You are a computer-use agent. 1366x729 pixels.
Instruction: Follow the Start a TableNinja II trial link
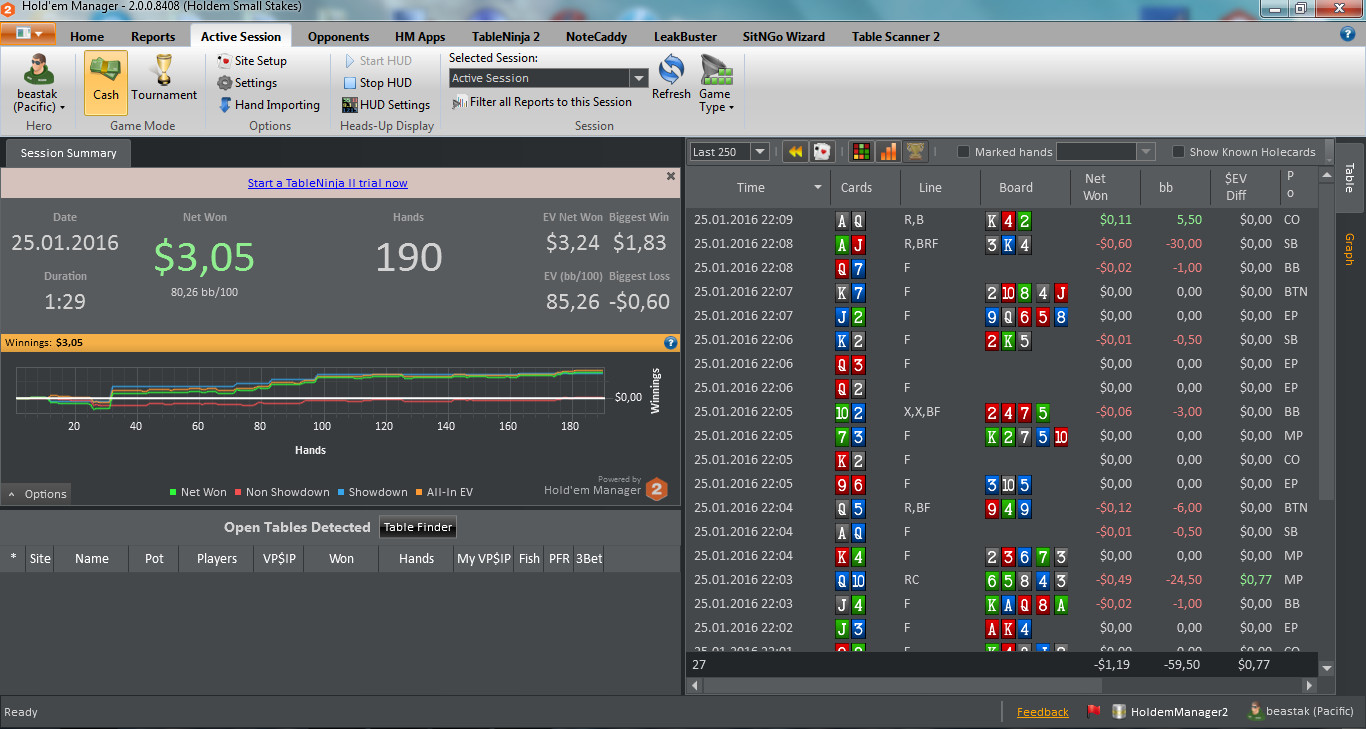pos(328,183)
